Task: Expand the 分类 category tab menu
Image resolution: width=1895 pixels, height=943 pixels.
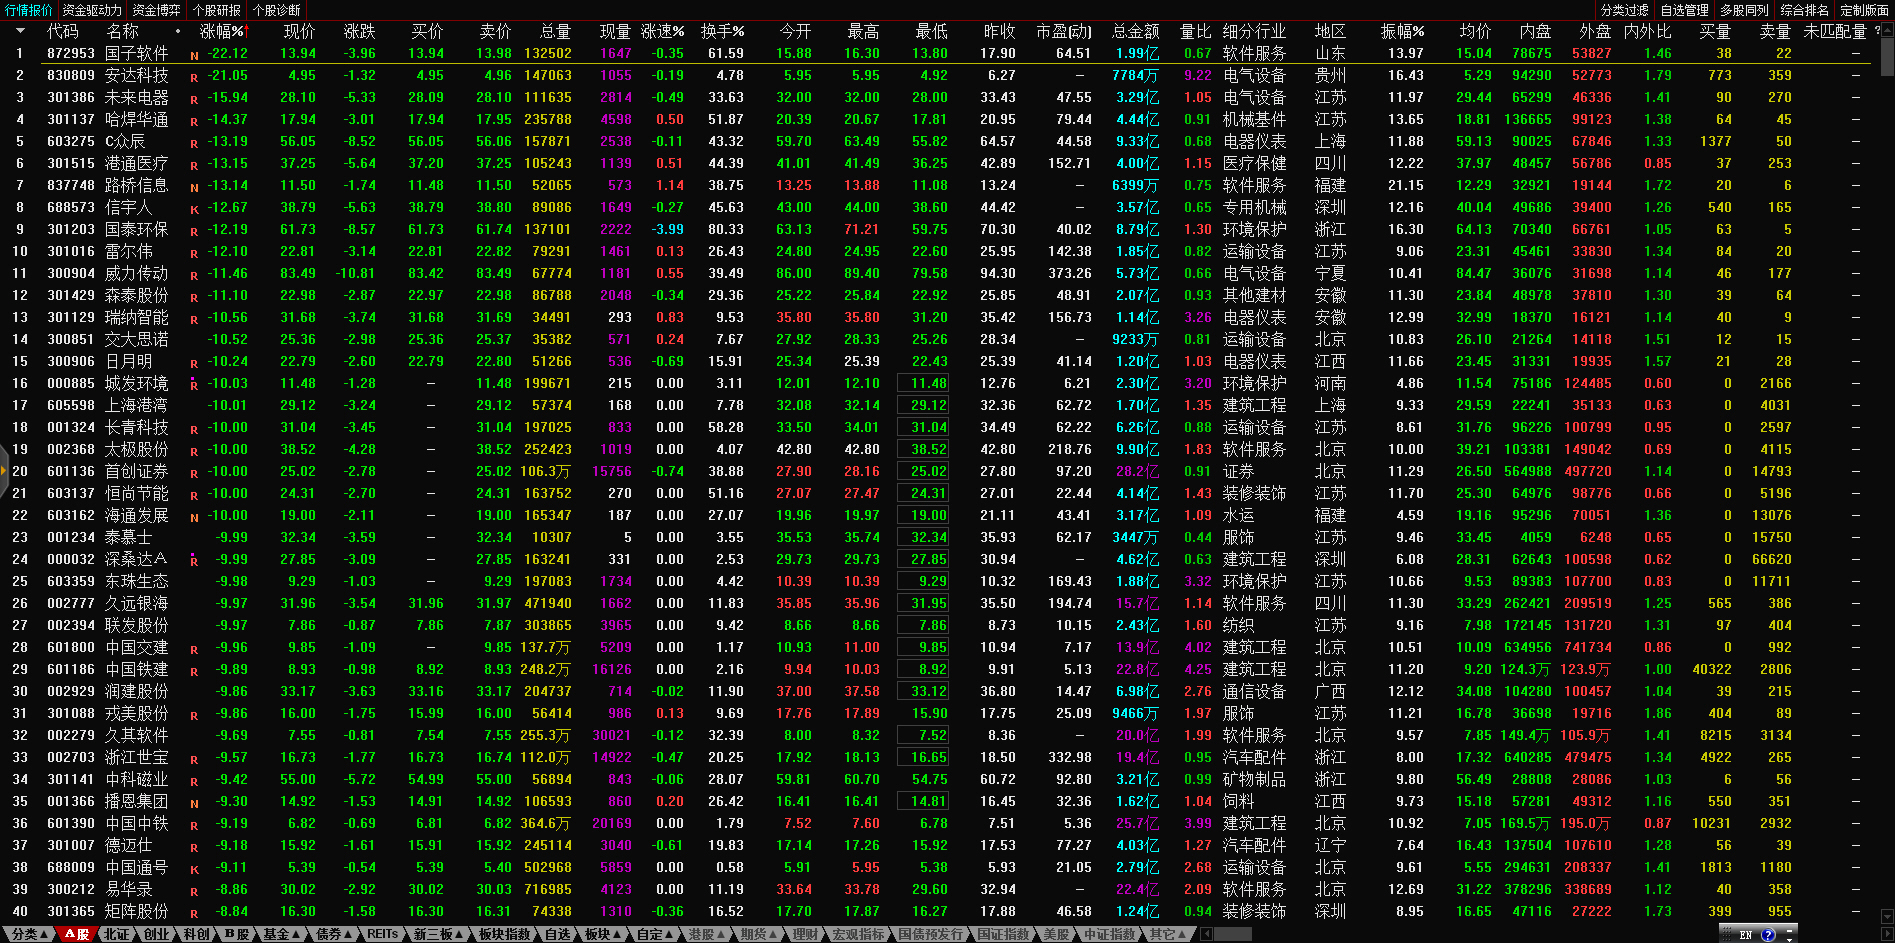Action: [x=28, y=934]
